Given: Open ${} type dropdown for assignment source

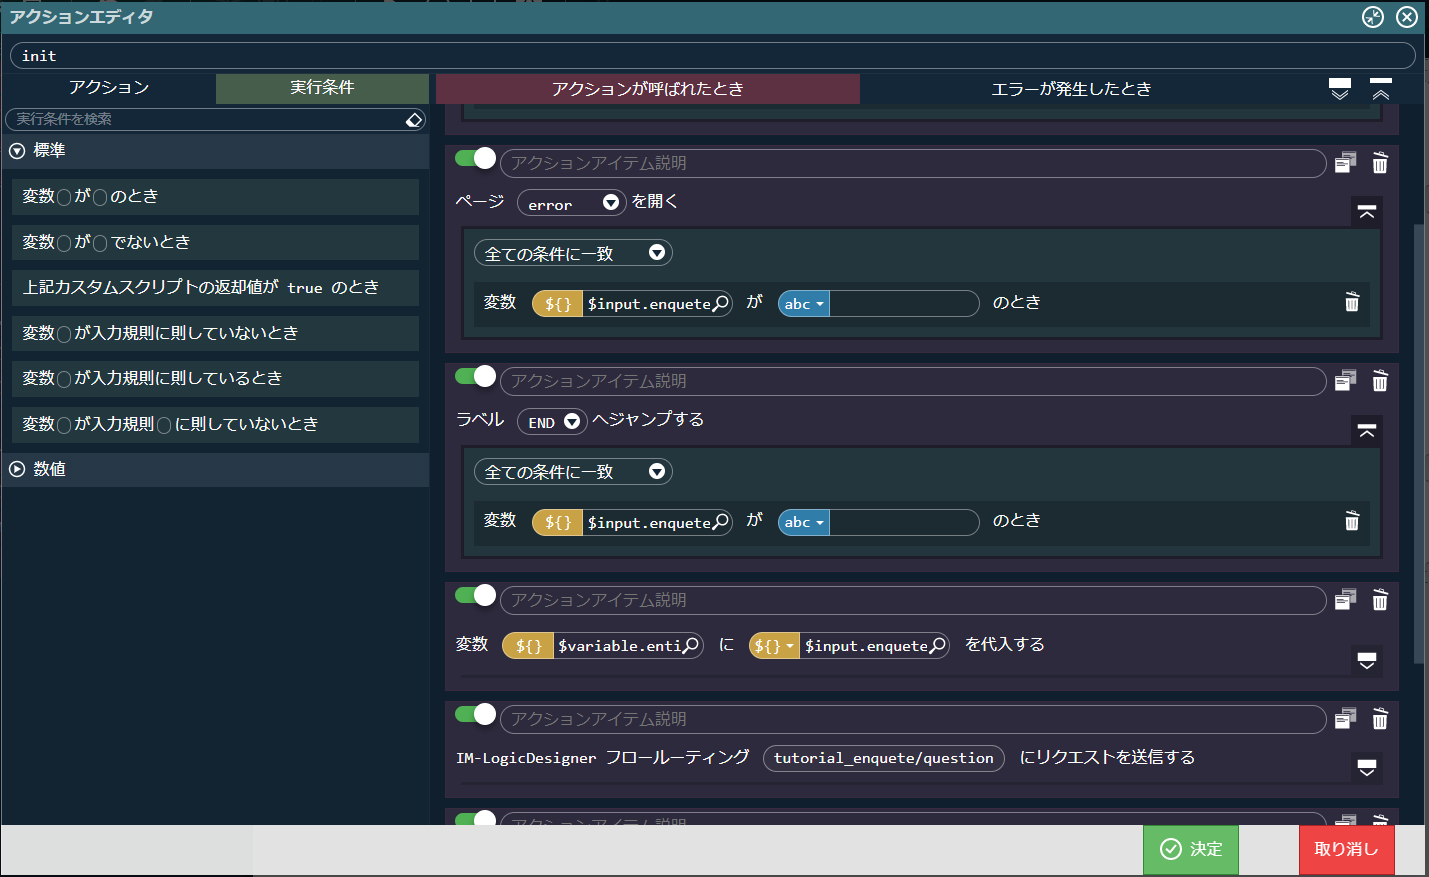Looking at the screenshot, I should [x=774, y=646].
